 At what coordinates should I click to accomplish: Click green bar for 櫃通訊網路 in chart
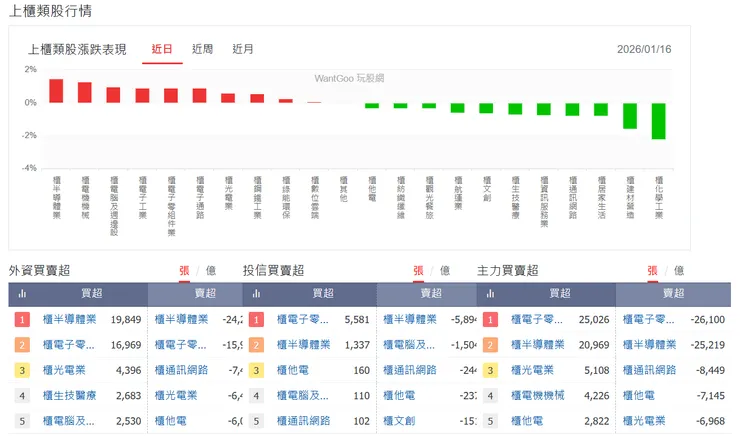pyautogui.click(x=572, y=109)
